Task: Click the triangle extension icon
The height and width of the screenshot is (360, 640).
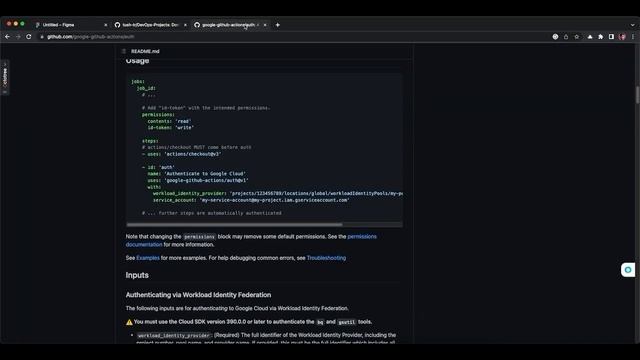Action: (590, 37)
